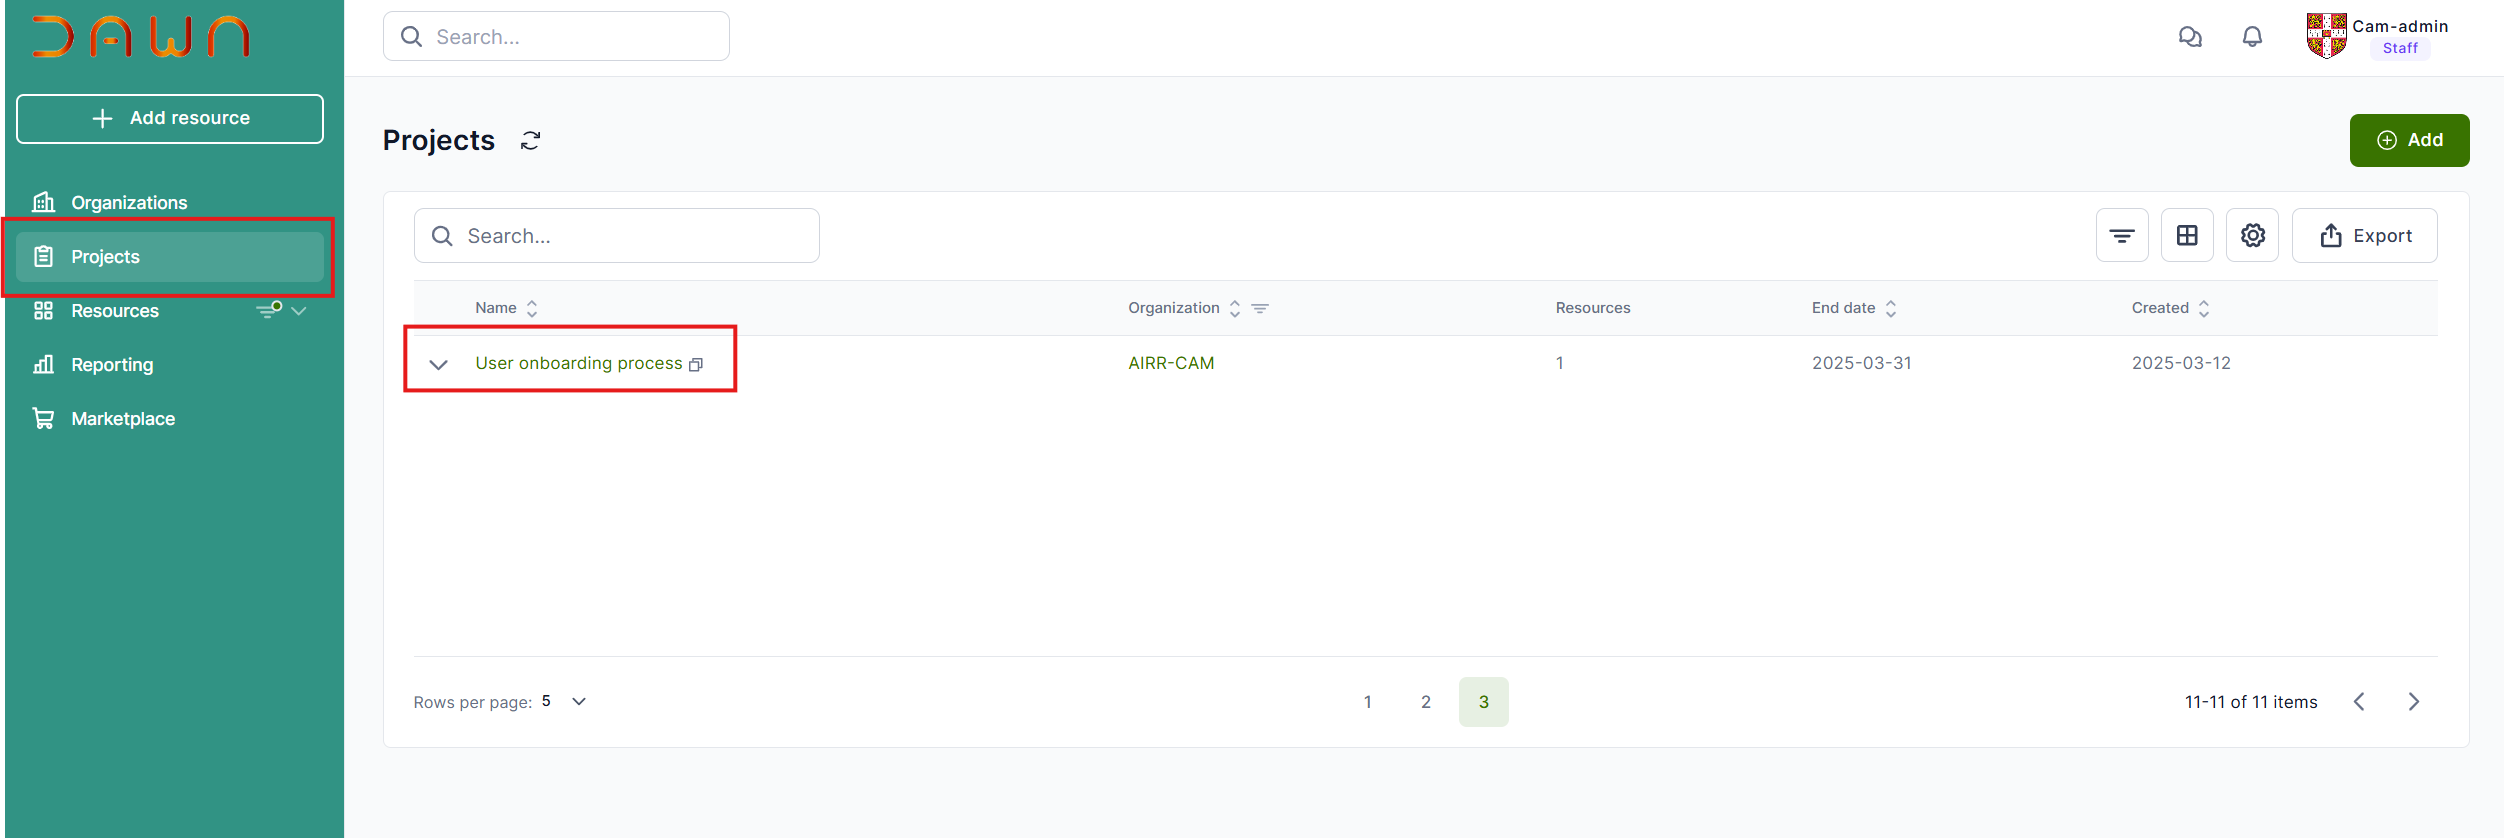Toggle the Resources sidebar filter
Viewport: 2504px width, 838px height.
pos(269,310)
